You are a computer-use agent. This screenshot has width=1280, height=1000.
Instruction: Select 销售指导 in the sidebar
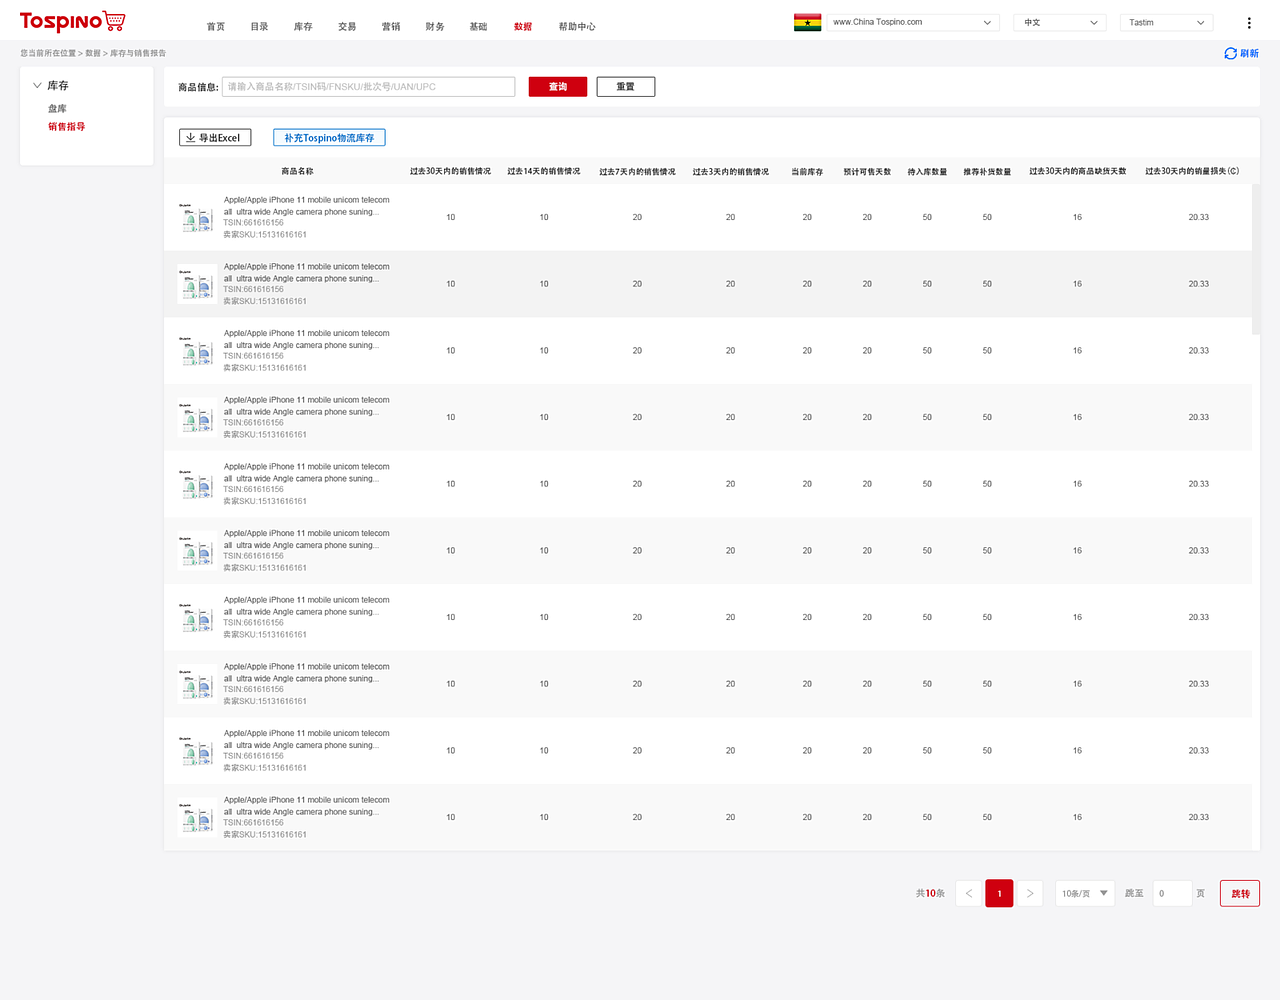coord(67,127)
